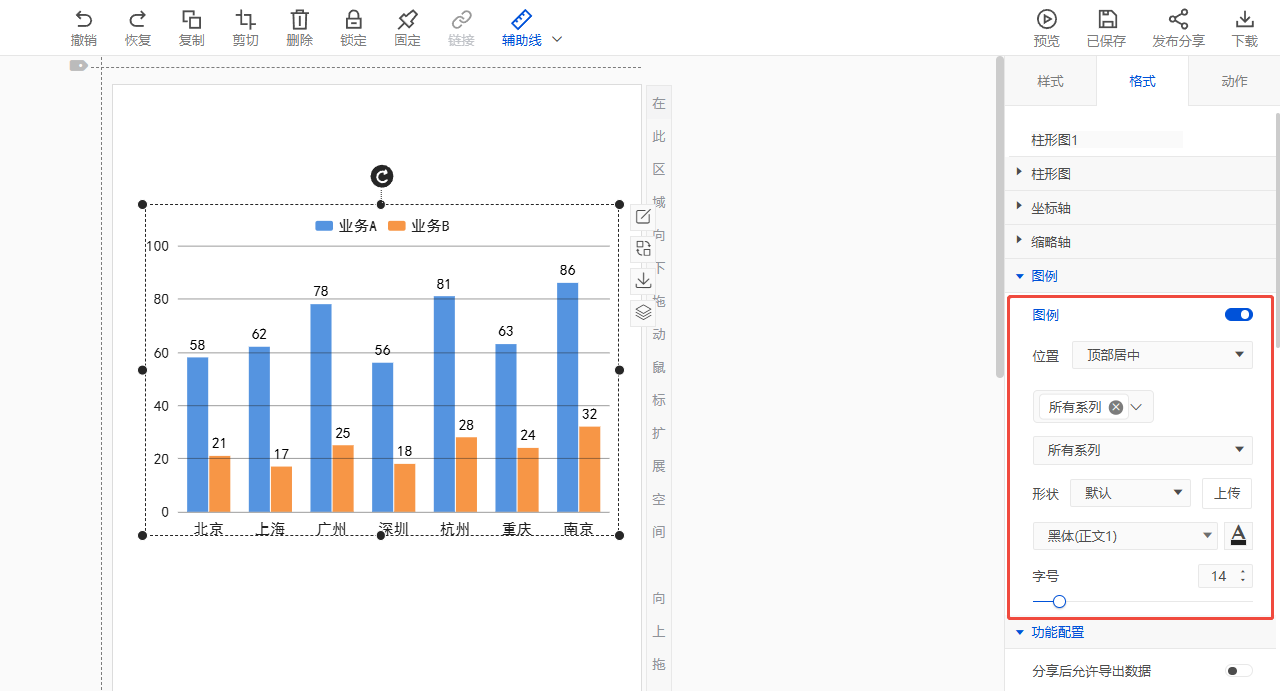The width and height of the screenshot is (1280, 691).
Task: Click the 业务A legend entry
Action: pos(346,226)
